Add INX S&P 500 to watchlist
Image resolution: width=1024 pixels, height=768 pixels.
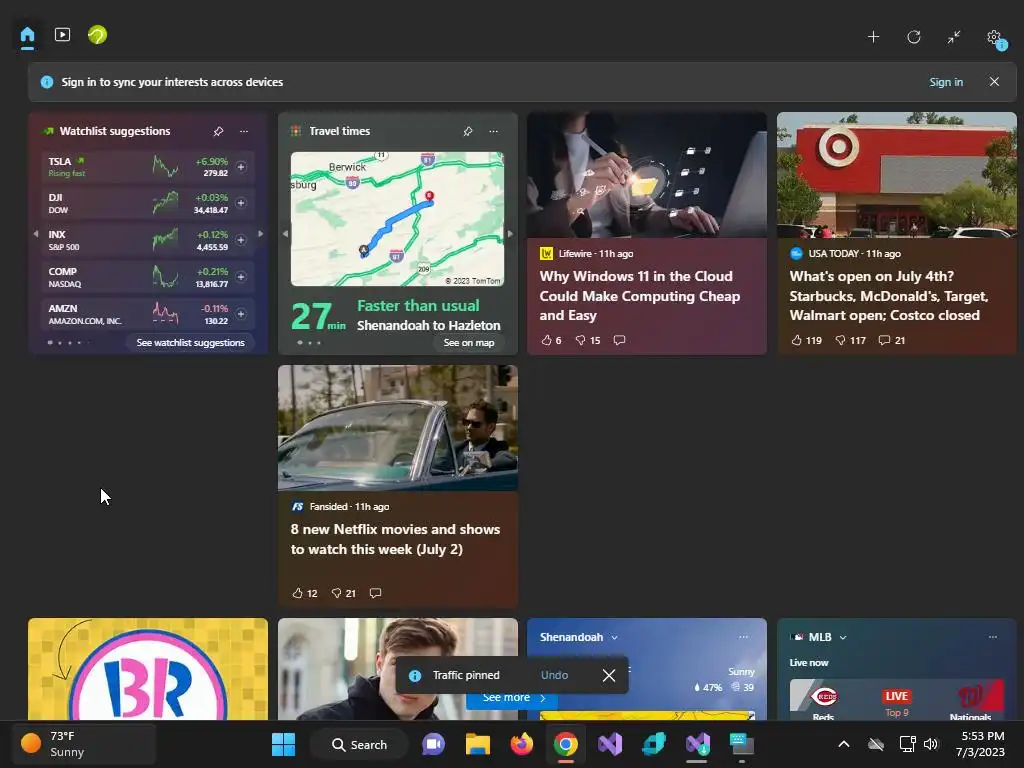pyautogui.click(x=241, y=240)
